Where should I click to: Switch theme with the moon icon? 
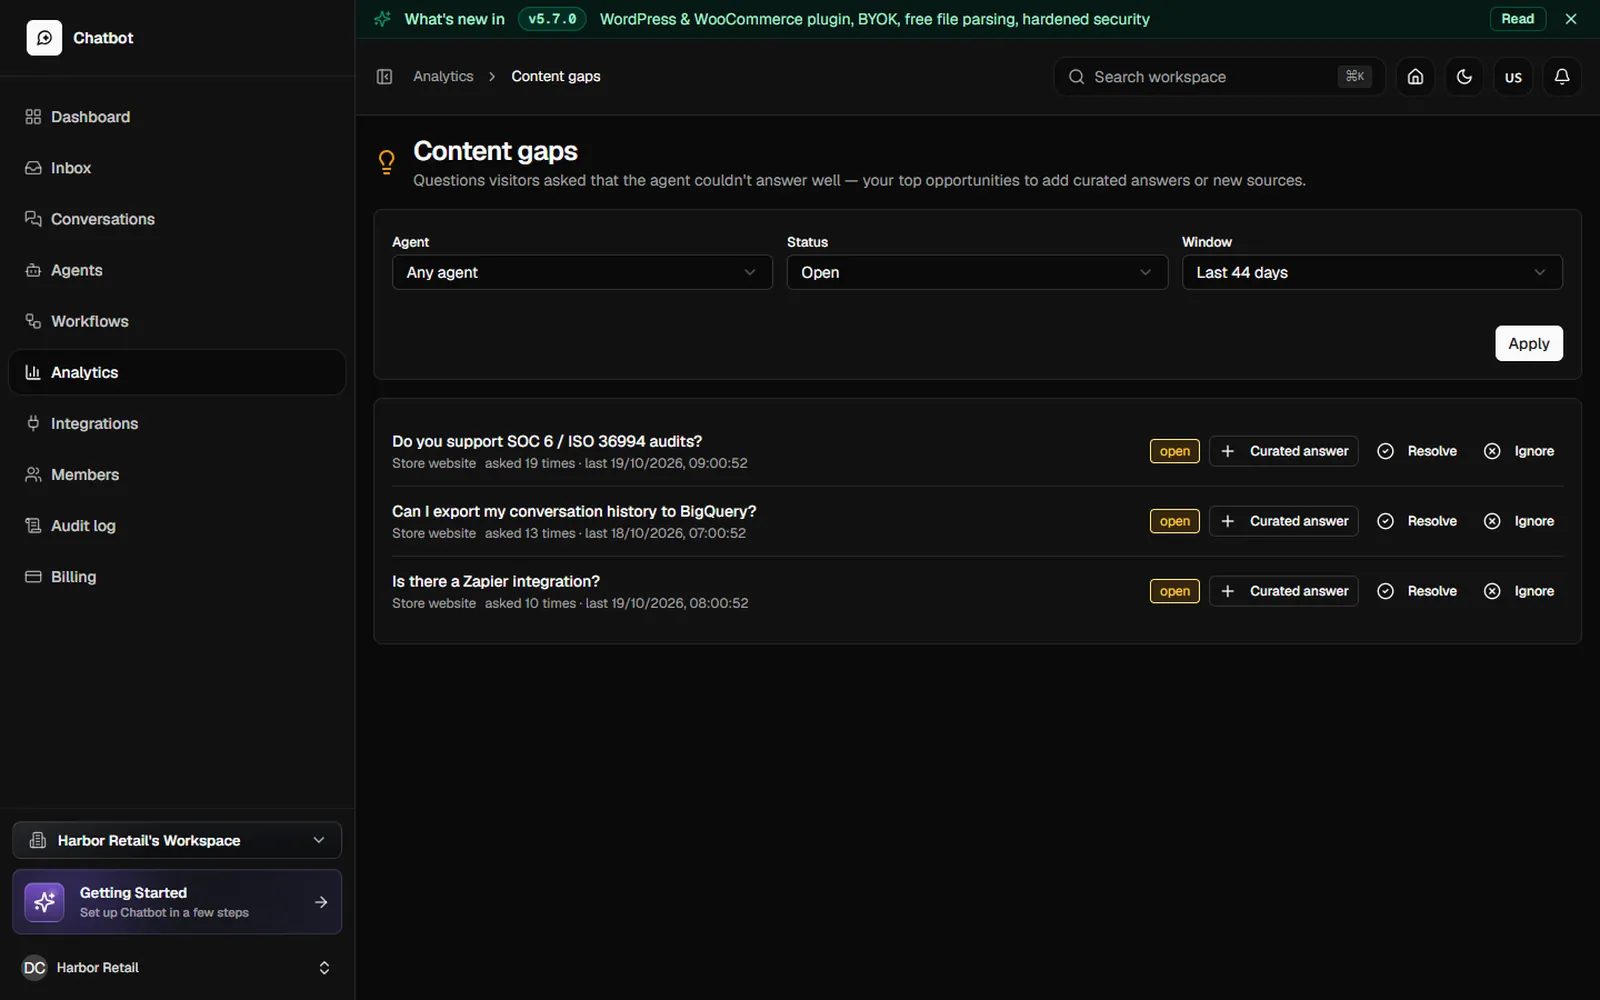point(1464,77)
